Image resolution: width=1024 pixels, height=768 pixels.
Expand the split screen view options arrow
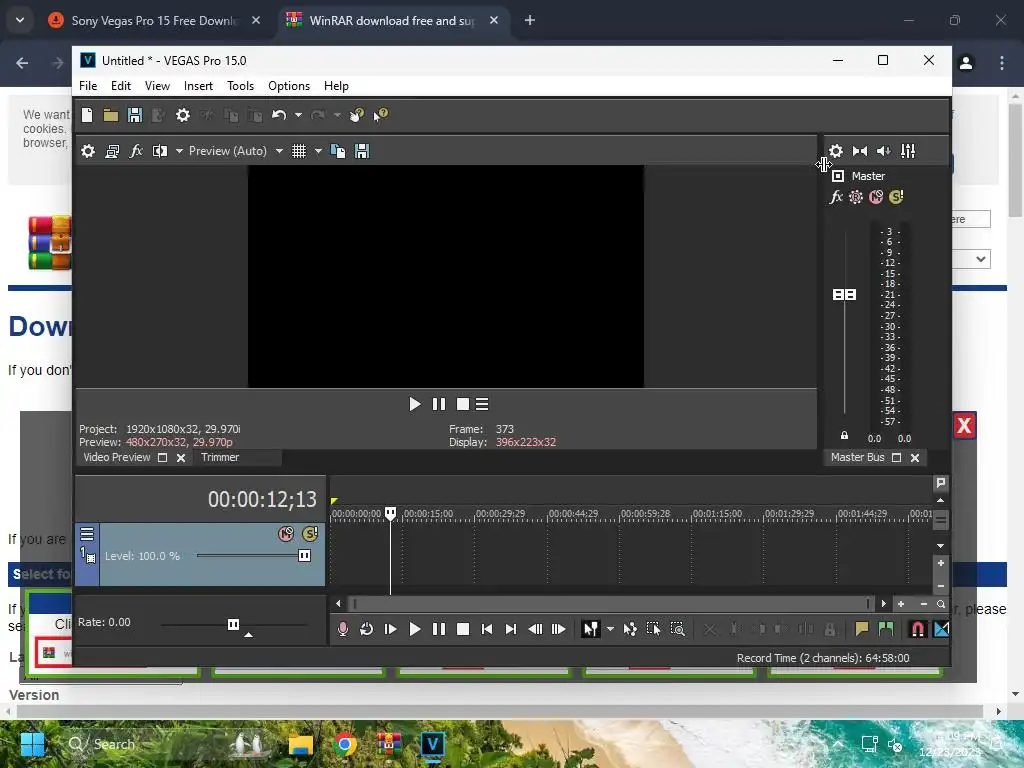[x=179, y=152]
